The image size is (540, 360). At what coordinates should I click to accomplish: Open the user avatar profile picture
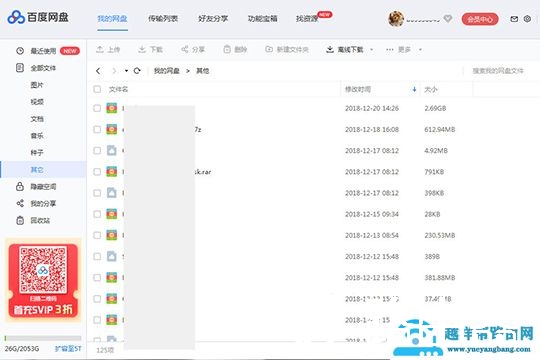pyautogui.click(x=396, y=19)
